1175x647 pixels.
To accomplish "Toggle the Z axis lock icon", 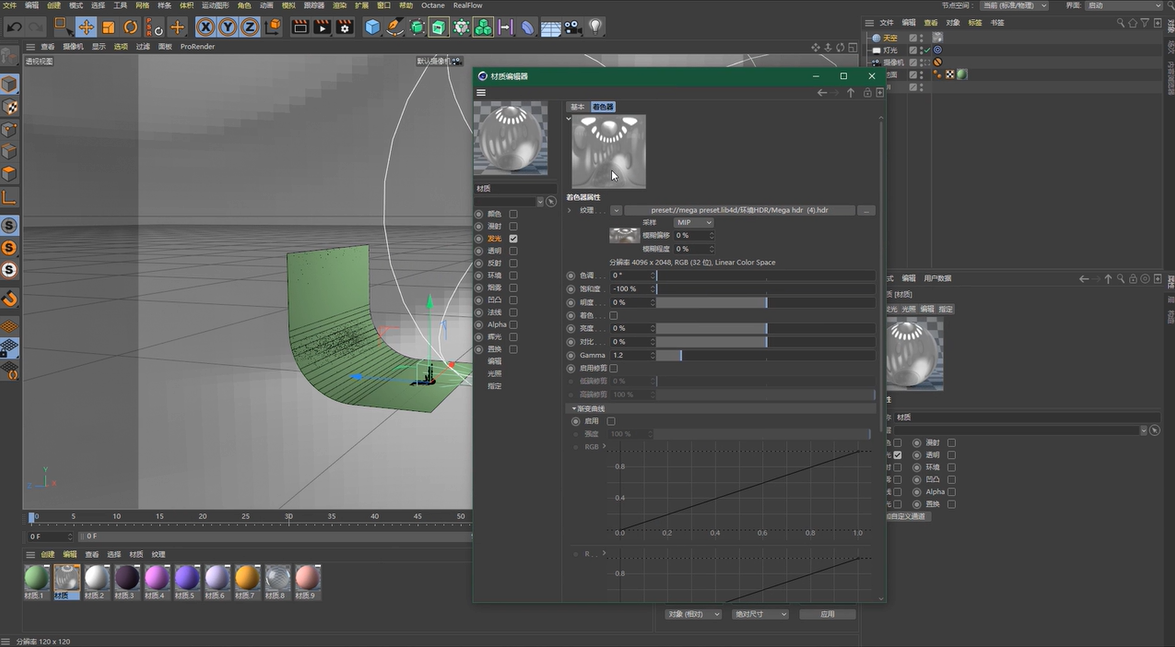I will tap(250, 27).
